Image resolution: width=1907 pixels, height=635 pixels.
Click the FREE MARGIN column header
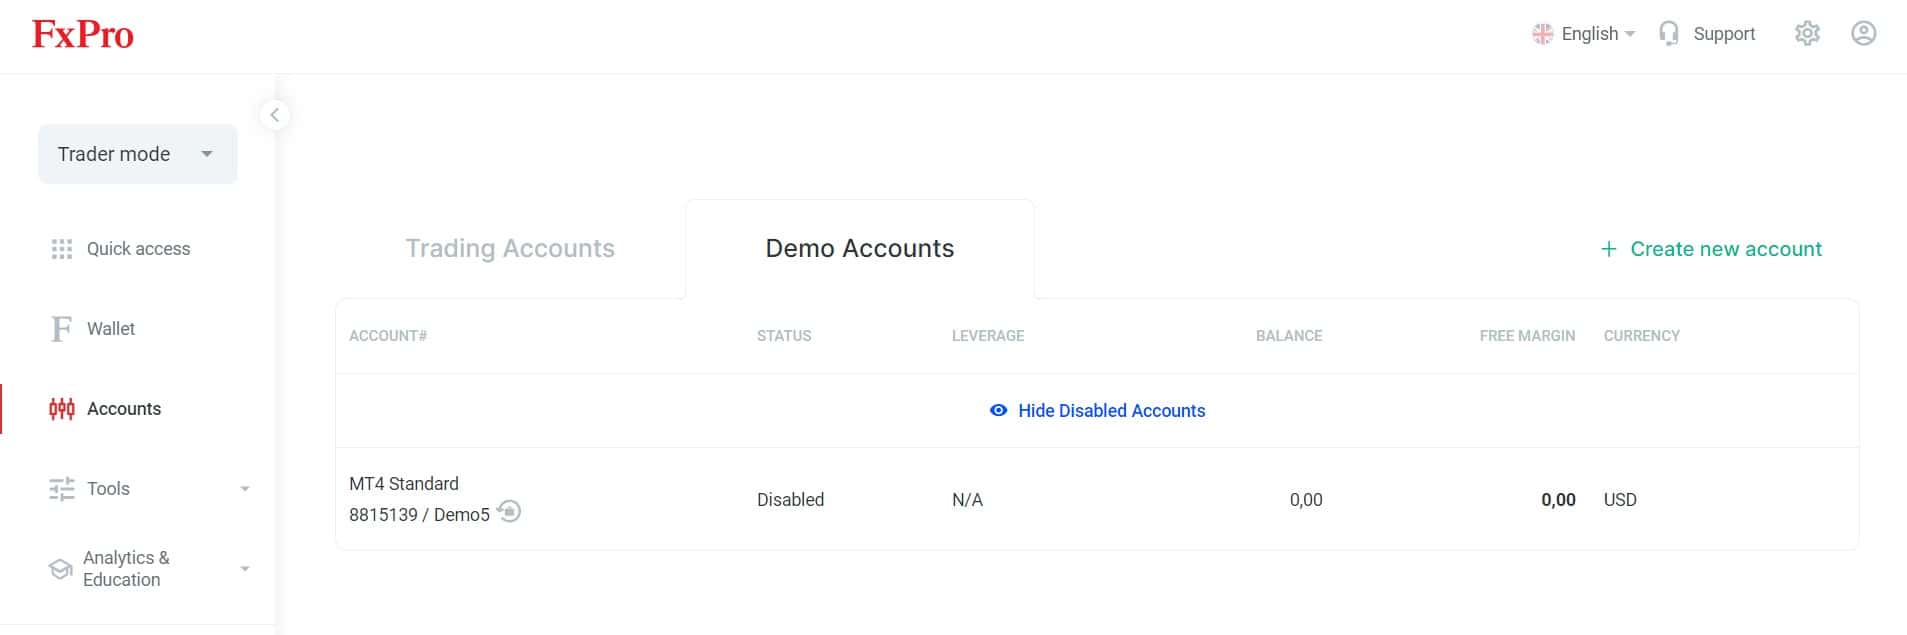point(1527,336)
